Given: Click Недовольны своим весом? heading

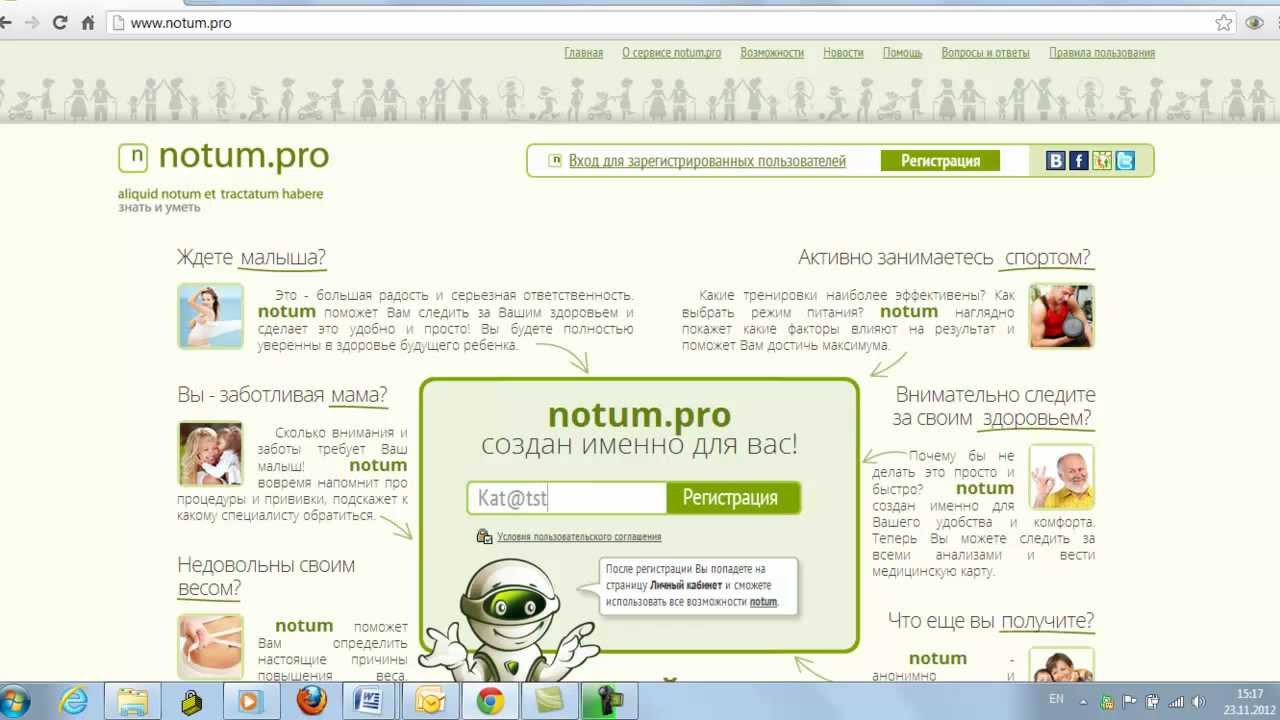Looking at the screenshot, I should coord(266,576).
